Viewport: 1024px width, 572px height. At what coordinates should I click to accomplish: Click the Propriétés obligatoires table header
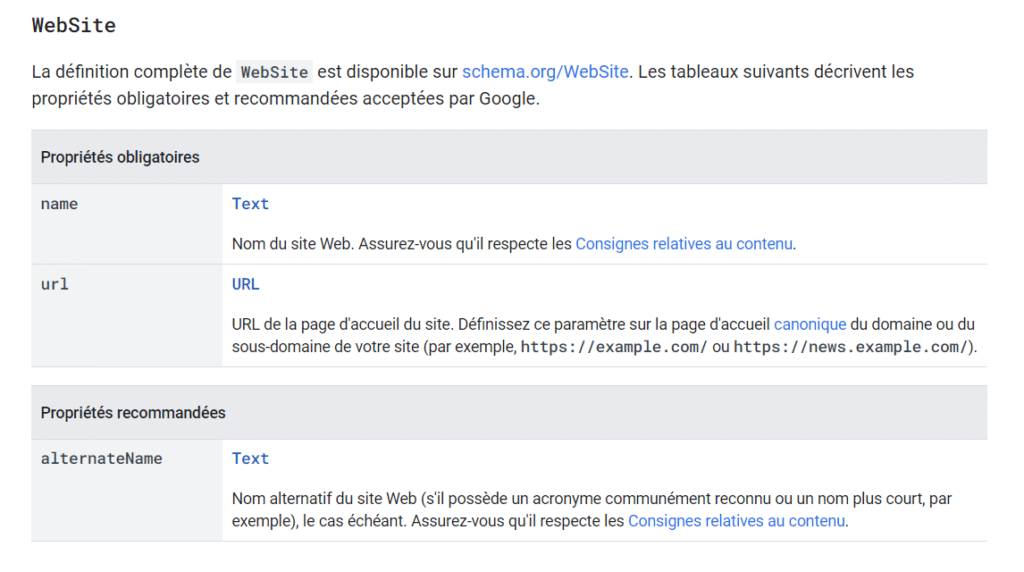click(120, 157)
